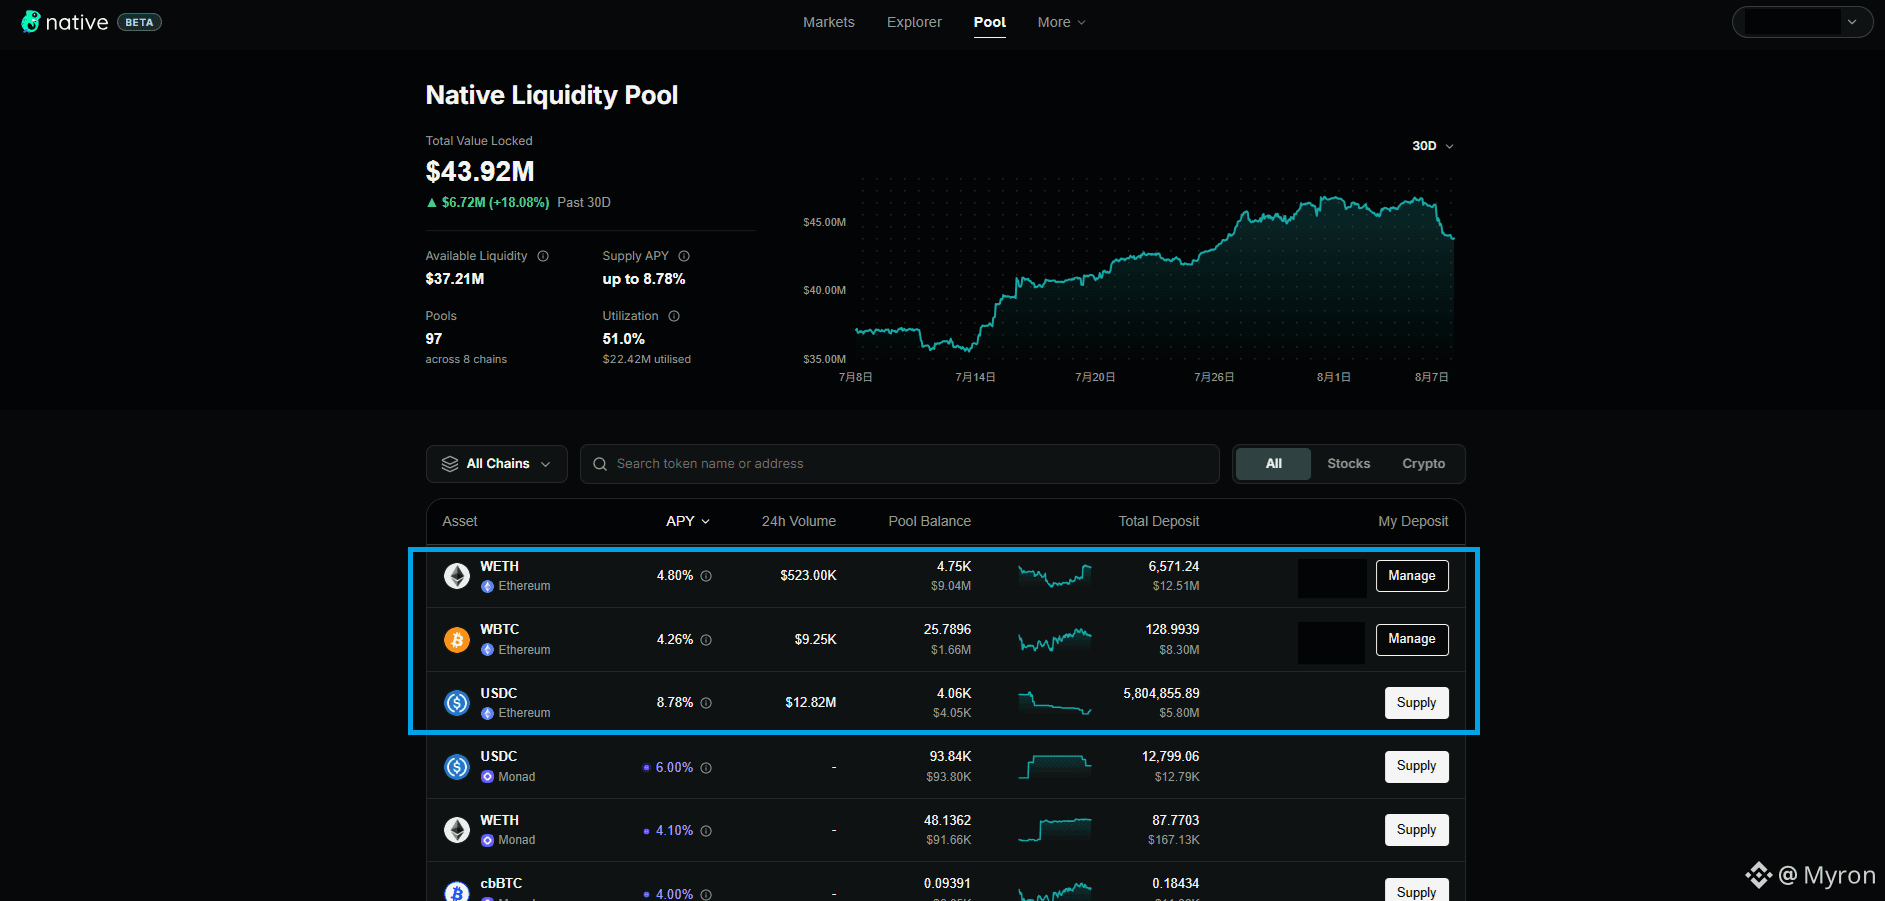
Task: Click the $12.82M volume value
Action: [811, 703]
